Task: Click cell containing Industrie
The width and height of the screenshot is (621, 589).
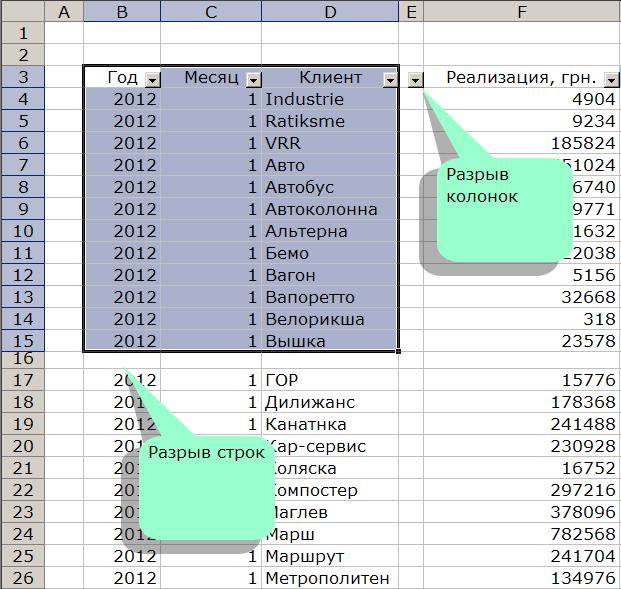Action: [329, 99]
